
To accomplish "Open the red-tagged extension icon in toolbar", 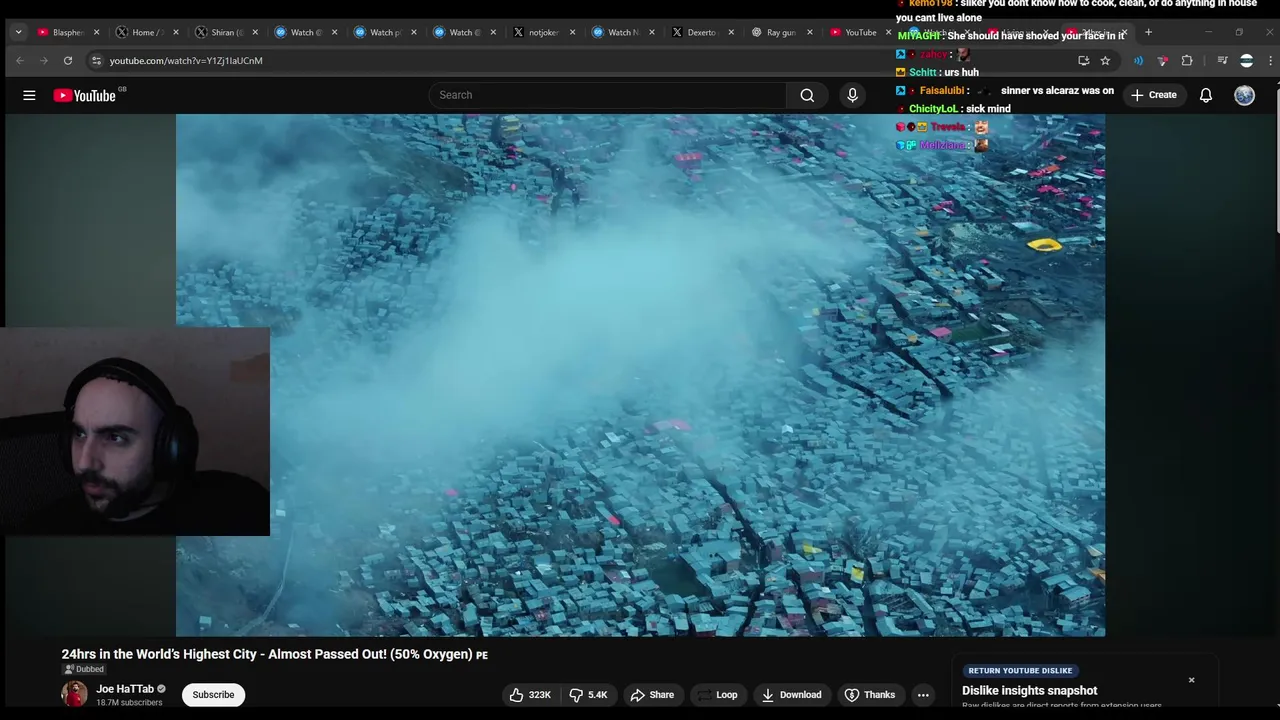I will [x=1162, y=61].
